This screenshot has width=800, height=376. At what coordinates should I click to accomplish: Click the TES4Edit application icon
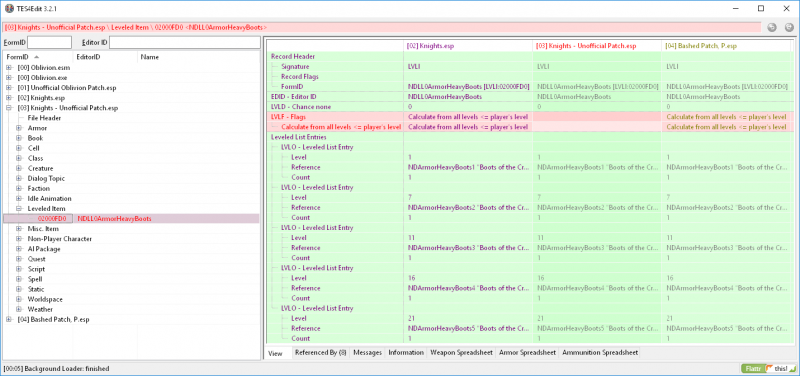(x=9, y=8)
